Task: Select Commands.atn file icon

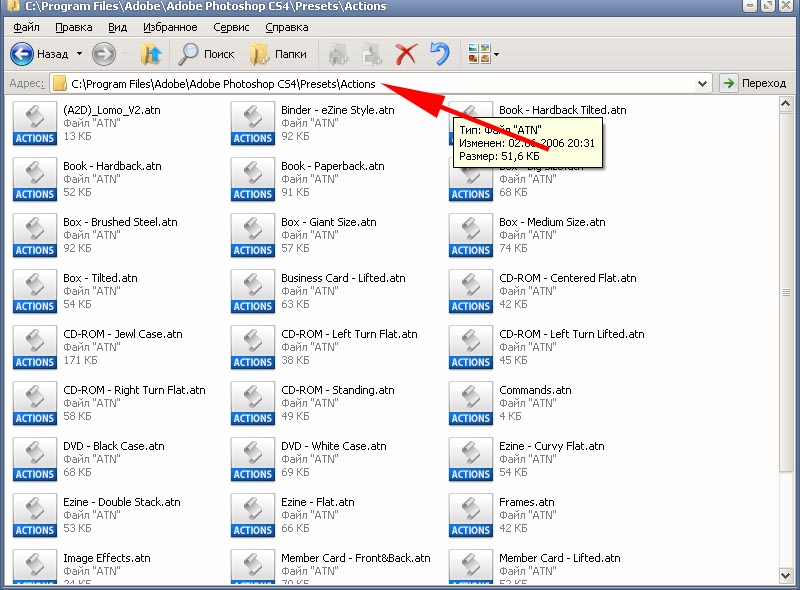Action: [x=470, y=403]
